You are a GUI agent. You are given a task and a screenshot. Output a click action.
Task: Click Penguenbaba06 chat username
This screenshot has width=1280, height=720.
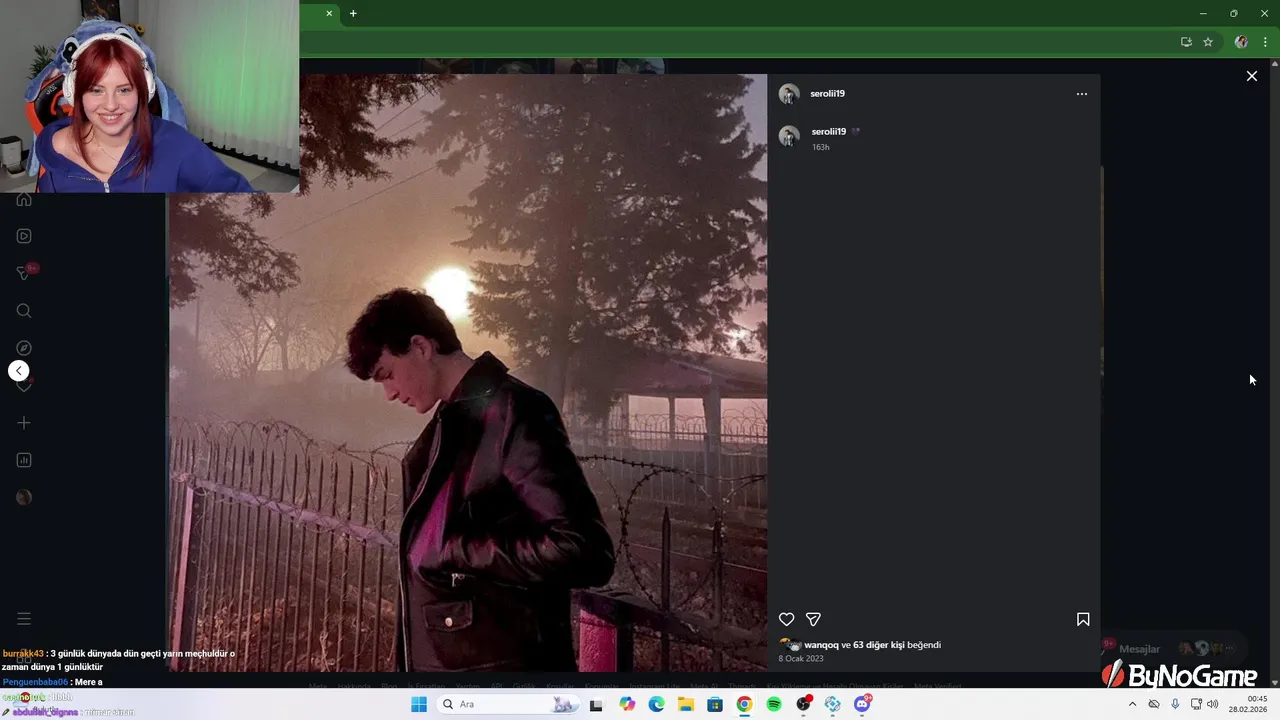coord(35,682)
